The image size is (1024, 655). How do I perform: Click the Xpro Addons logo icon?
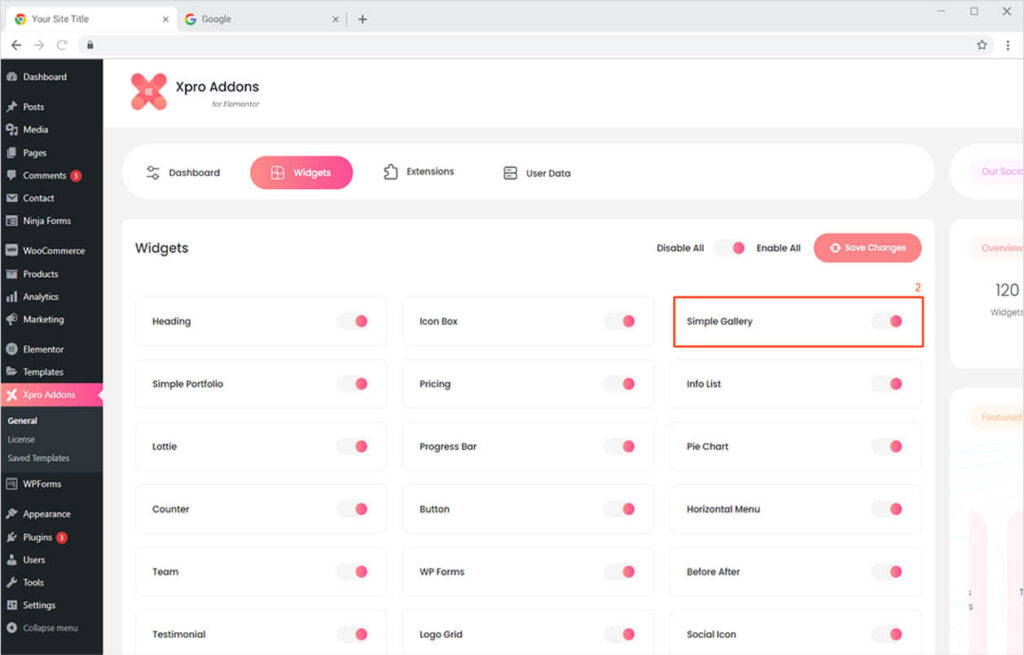coord(149,92)
